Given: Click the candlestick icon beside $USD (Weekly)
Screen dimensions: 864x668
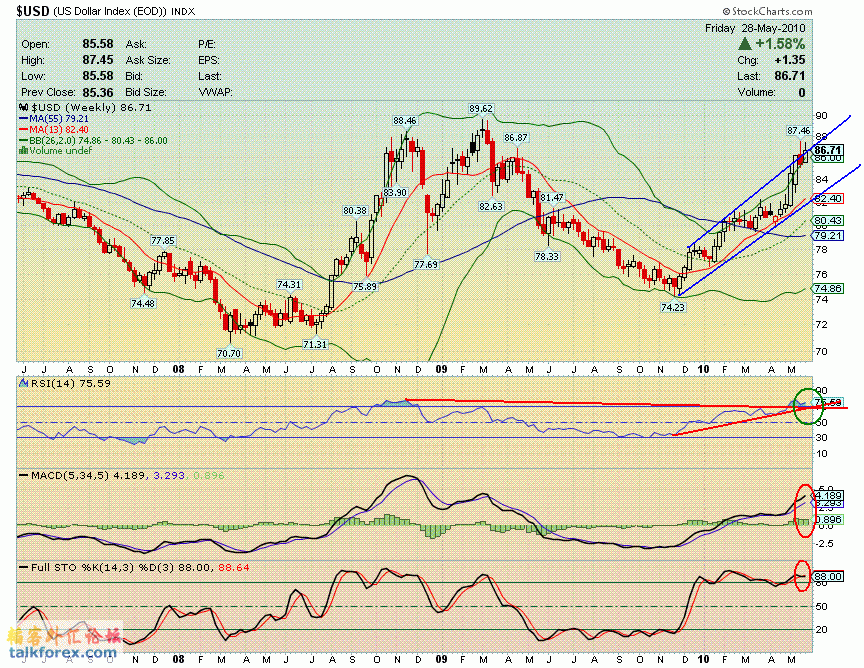Looking at the screenshot, I should 24,107.
